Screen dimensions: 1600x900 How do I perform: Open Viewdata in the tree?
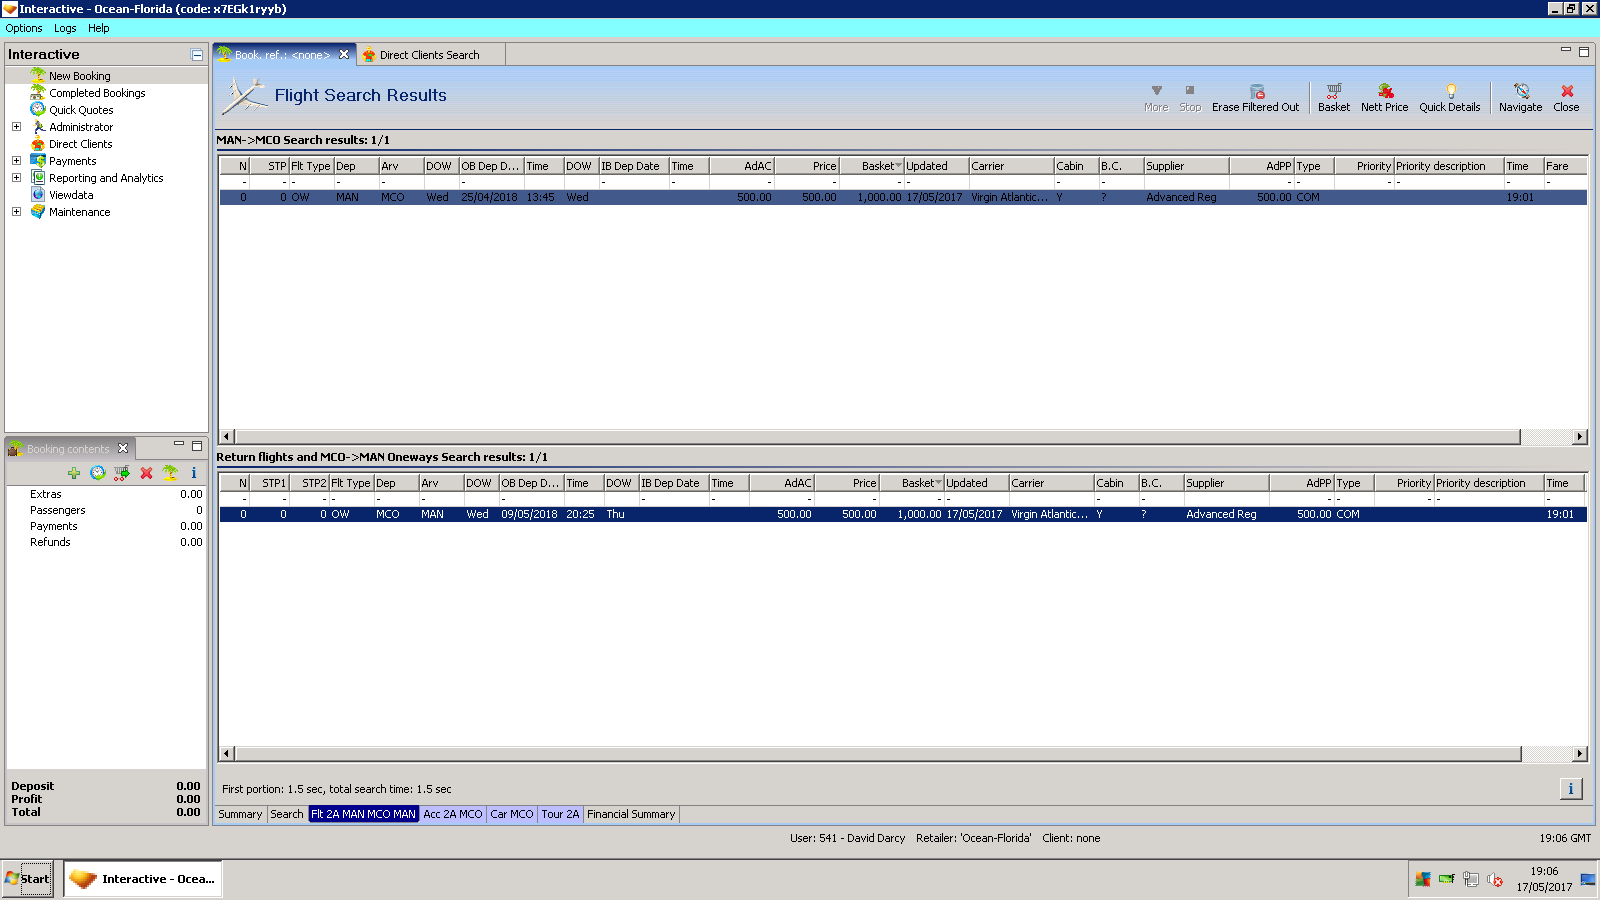tap(71, 195)
